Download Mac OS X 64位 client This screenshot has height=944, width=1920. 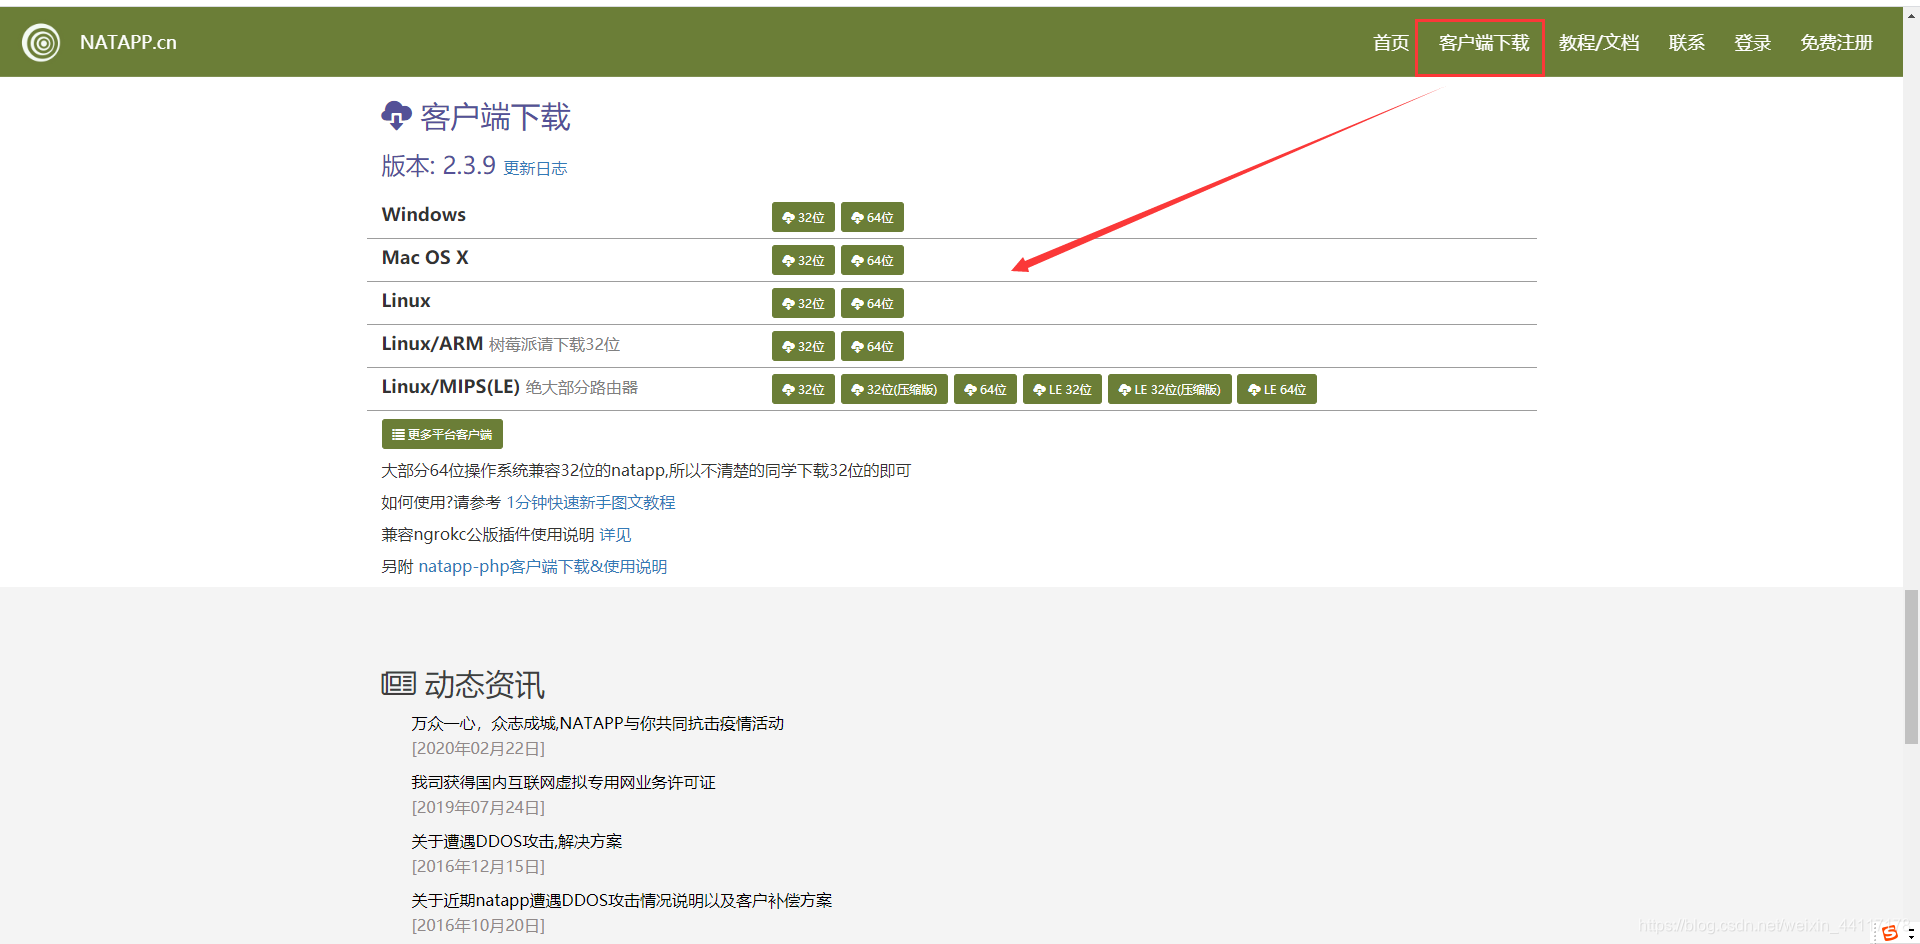[x=872, y=260]
